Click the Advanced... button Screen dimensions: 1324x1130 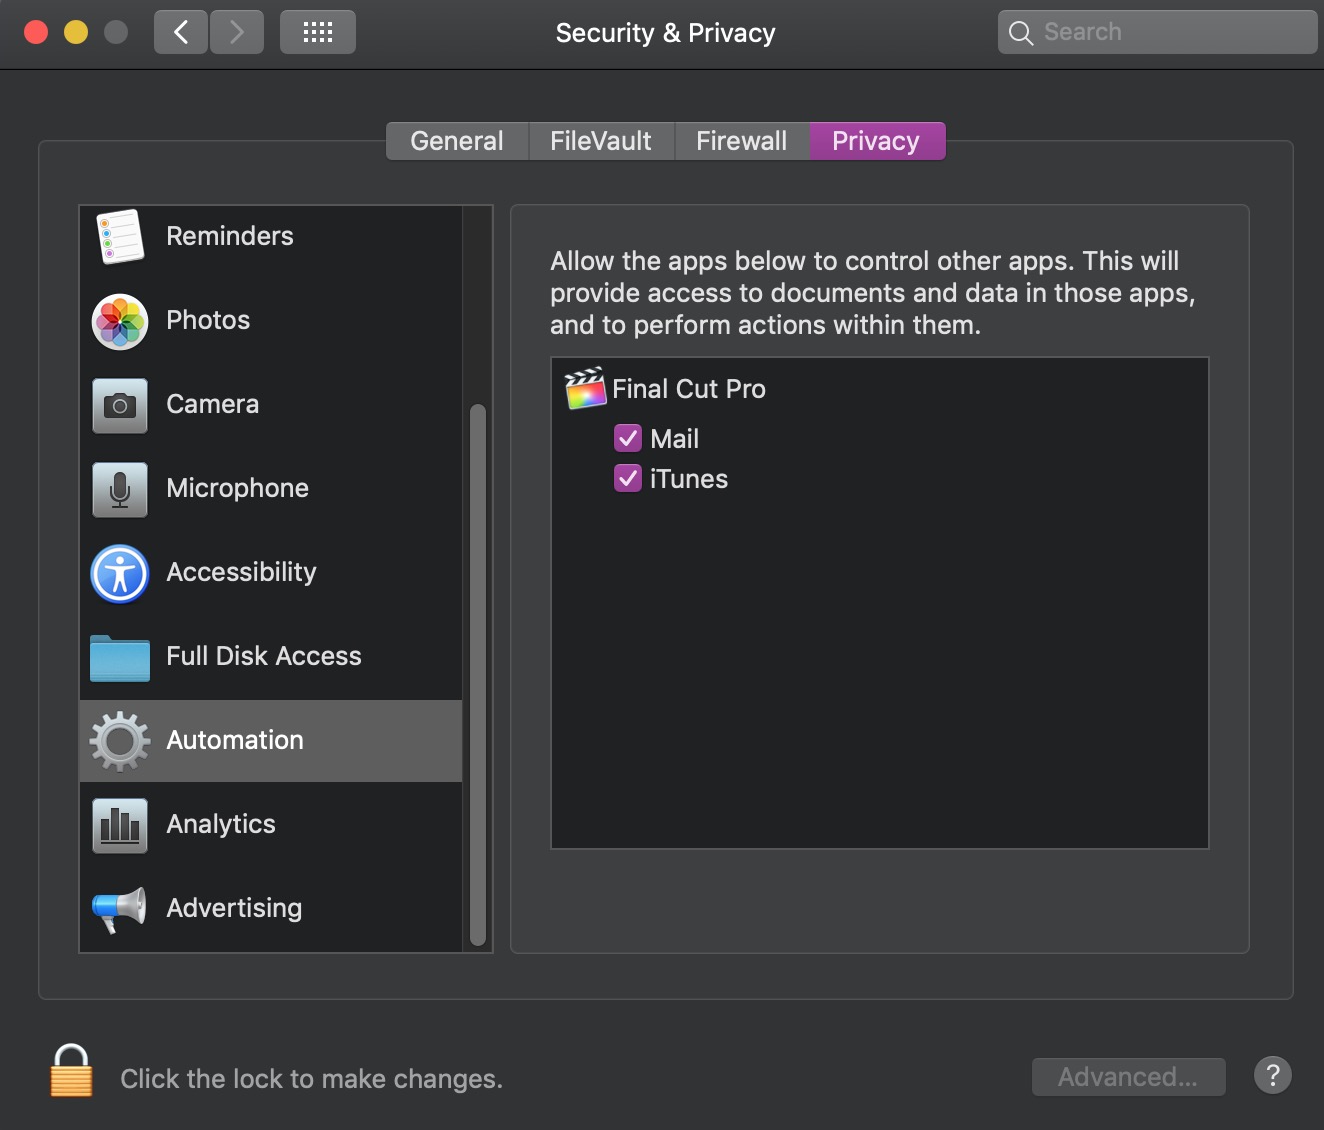pos(1128,1077)
